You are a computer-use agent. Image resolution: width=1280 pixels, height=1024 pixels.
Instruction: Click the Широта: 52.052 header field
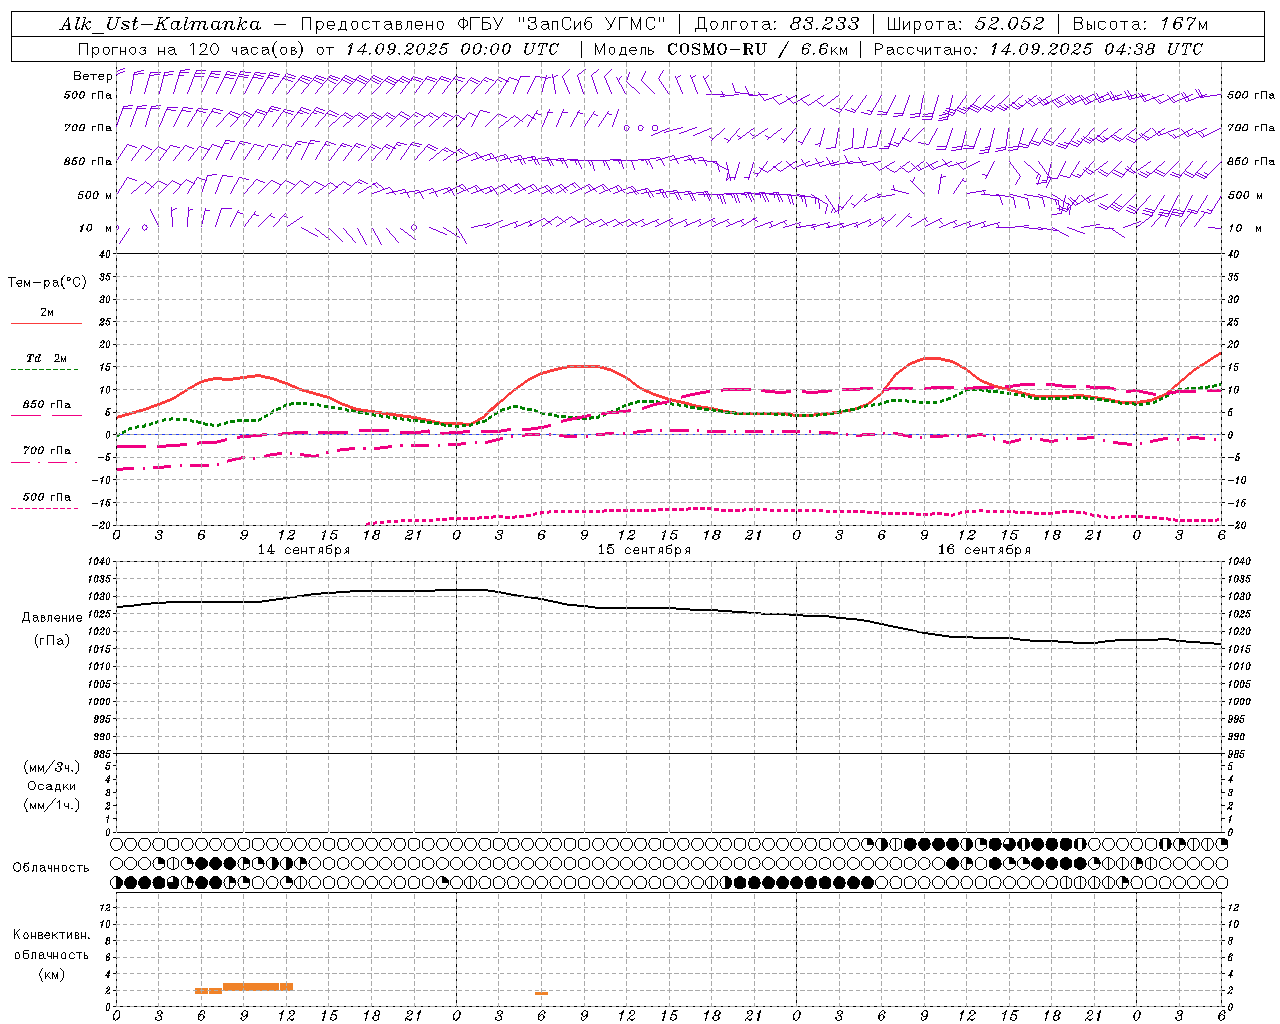pos(965,24)
